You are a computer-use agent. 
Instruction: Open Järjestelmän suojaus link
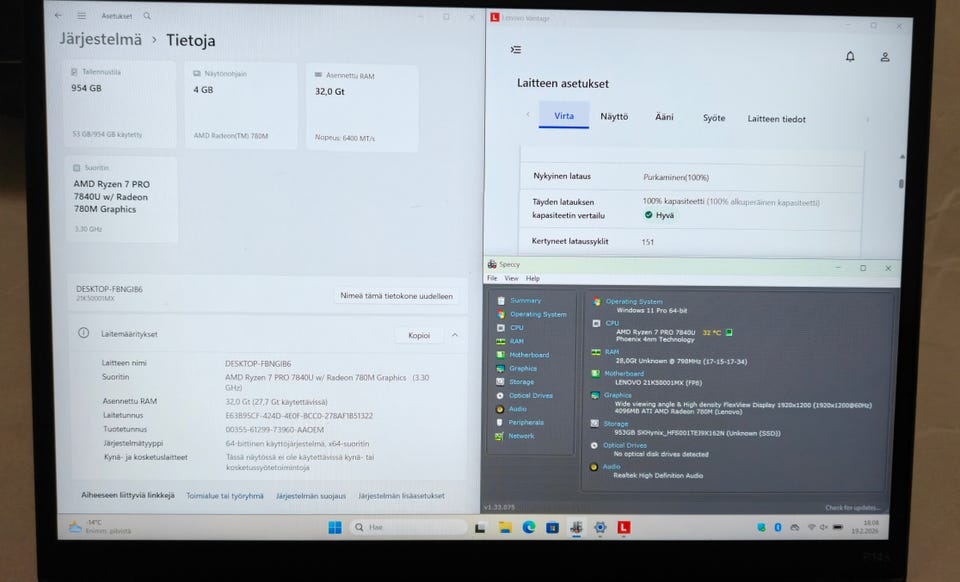tap(311, 496)
